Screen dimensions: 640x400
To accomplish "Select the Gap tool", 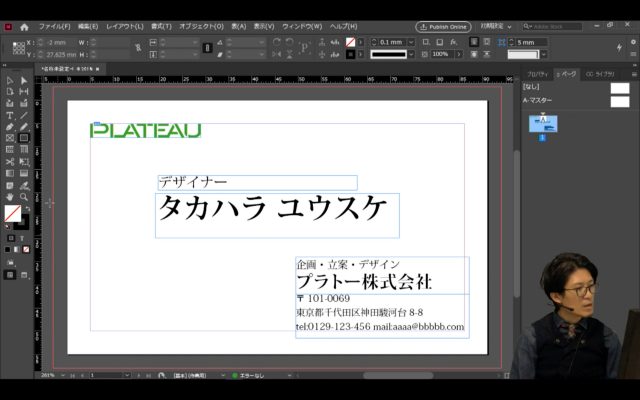I will pyautogui.click(x=24, y=92).
